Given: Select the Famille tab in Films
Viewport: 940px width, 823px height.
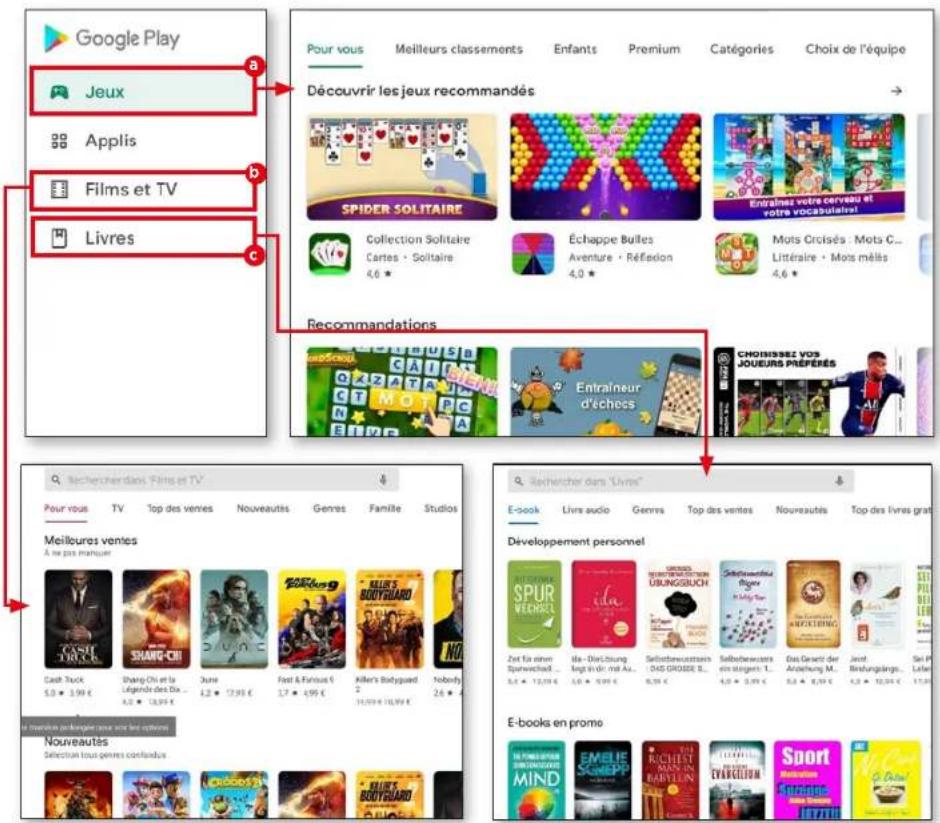Looking at the screenshot, I should pos(385,508).
